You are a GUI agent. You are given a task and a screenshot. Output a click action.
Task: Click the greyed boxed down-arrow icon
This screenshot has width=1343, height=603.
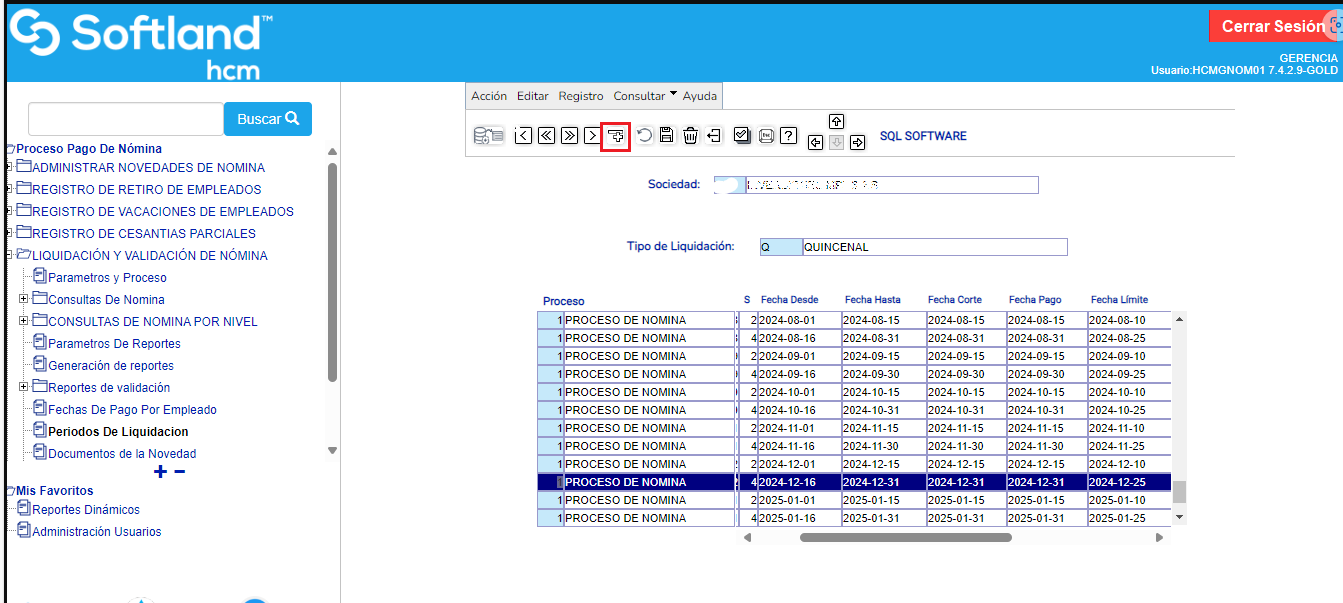point(837,143)
